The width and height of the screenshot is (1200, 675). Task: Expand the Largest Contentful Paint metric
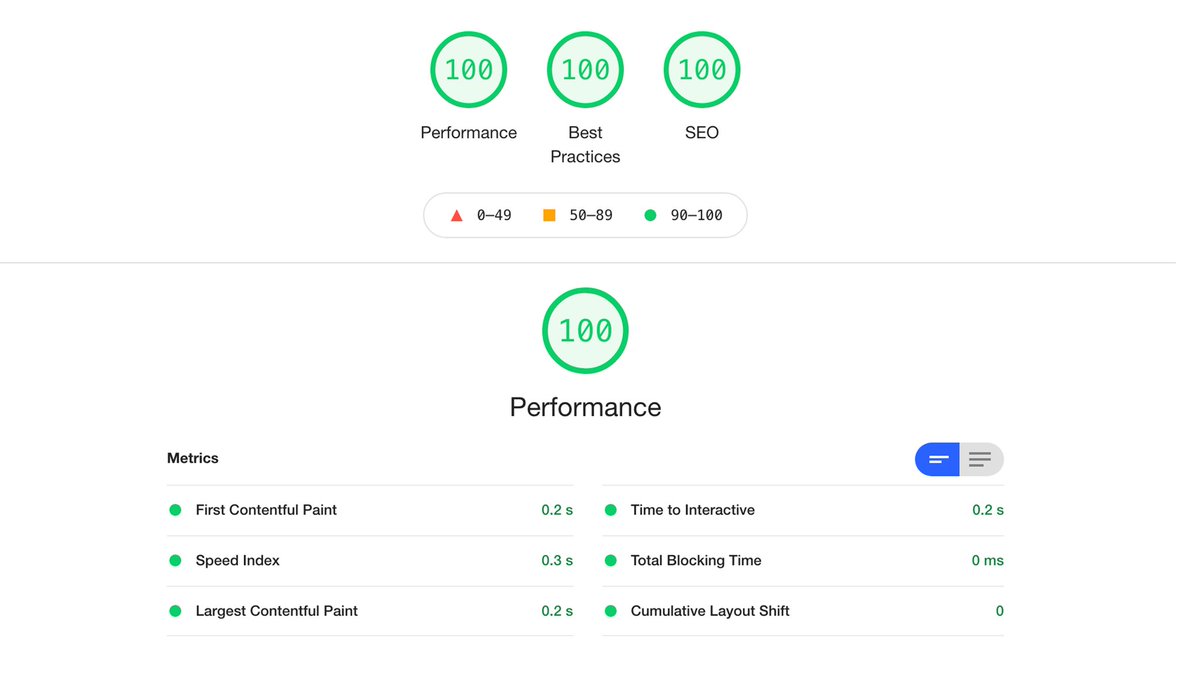(370, 611)
